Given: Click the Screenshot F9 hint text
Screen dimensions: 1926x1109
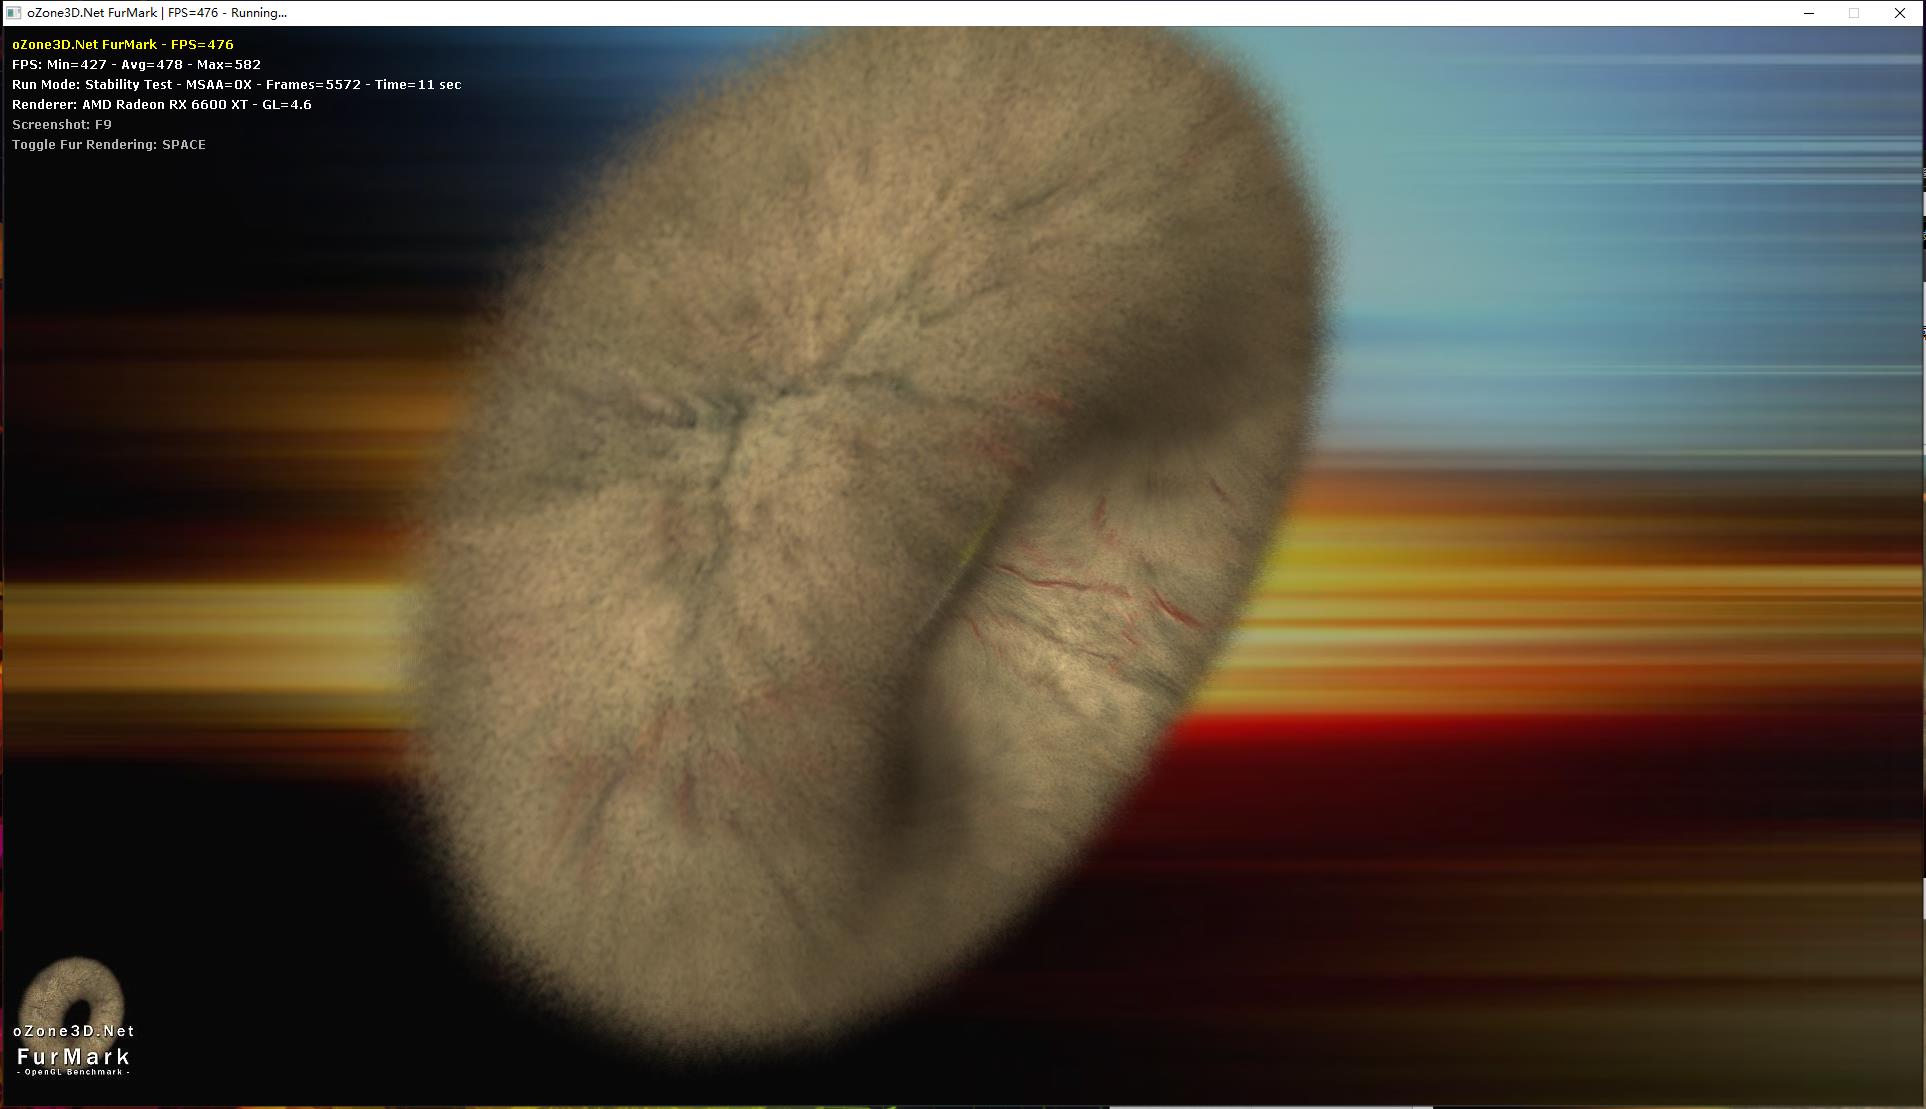Looking at the screenshot, I should tap(62, 124).
